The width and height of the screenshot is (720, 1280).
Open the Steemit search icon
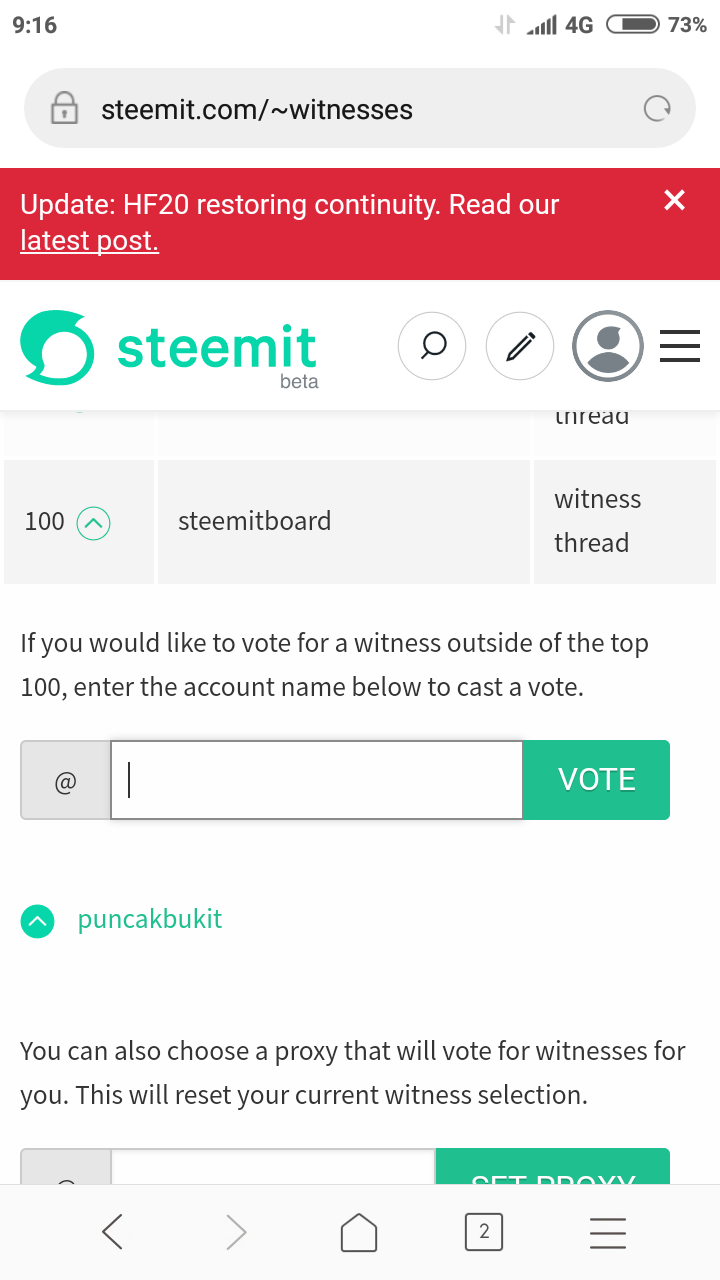pos(432,346)
